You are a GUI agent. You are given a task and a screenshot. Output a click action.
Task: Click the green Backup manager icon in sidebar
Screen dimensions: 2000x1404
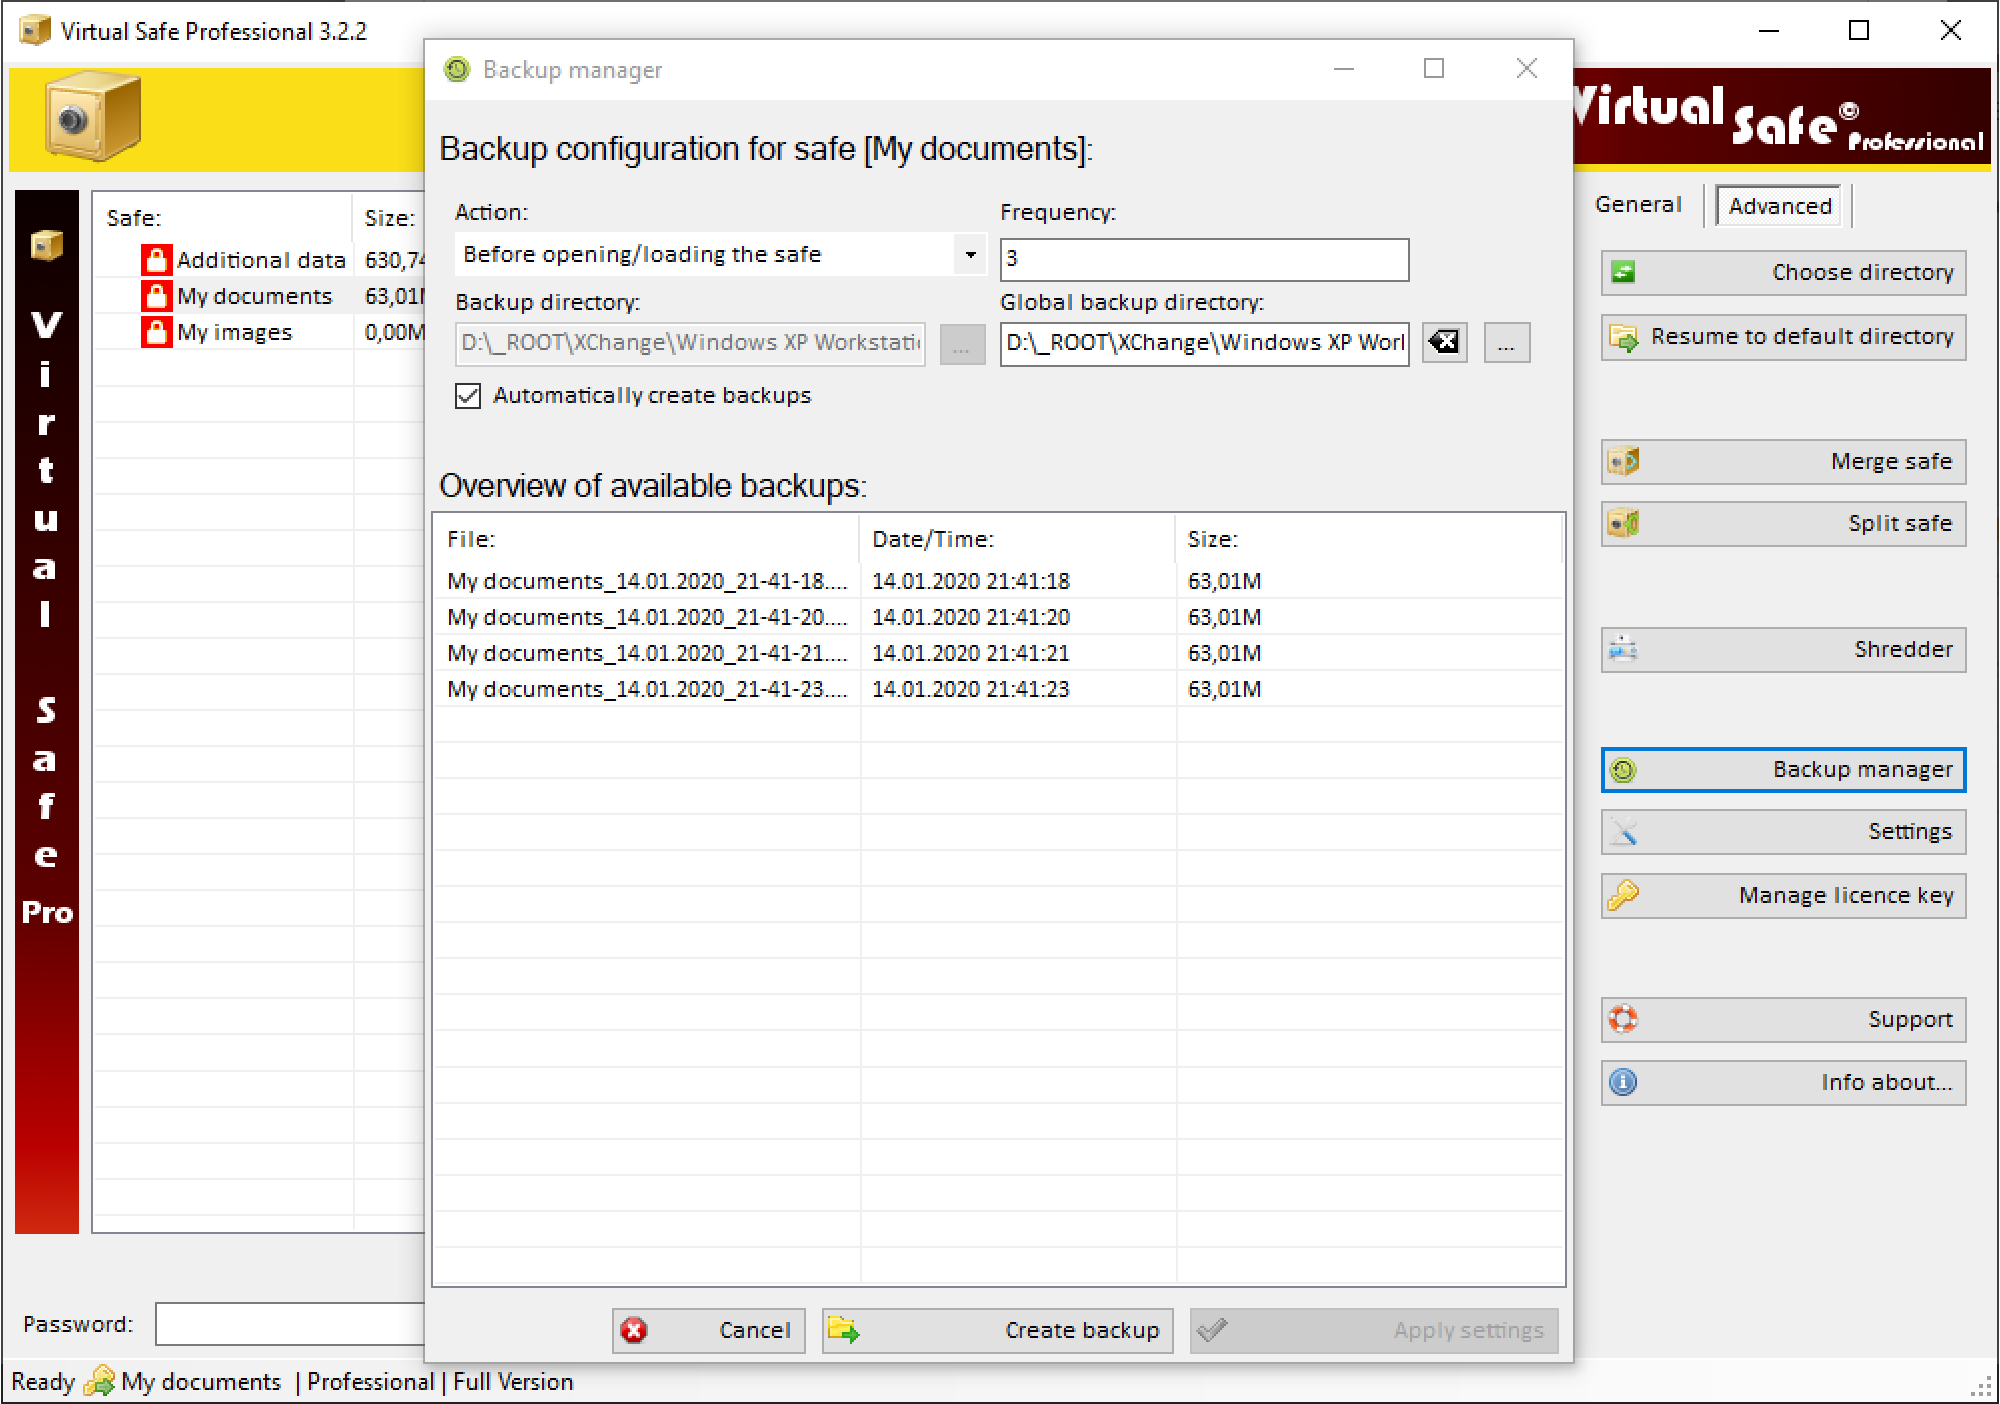(1623, 770)
